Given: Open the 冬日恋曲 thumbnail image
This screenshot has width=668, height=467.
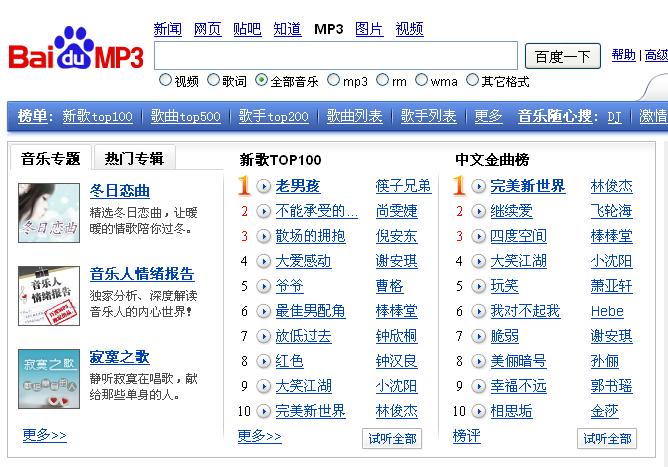Looking at the screenshot, I should pyautogui.click(x=49, y=213).
